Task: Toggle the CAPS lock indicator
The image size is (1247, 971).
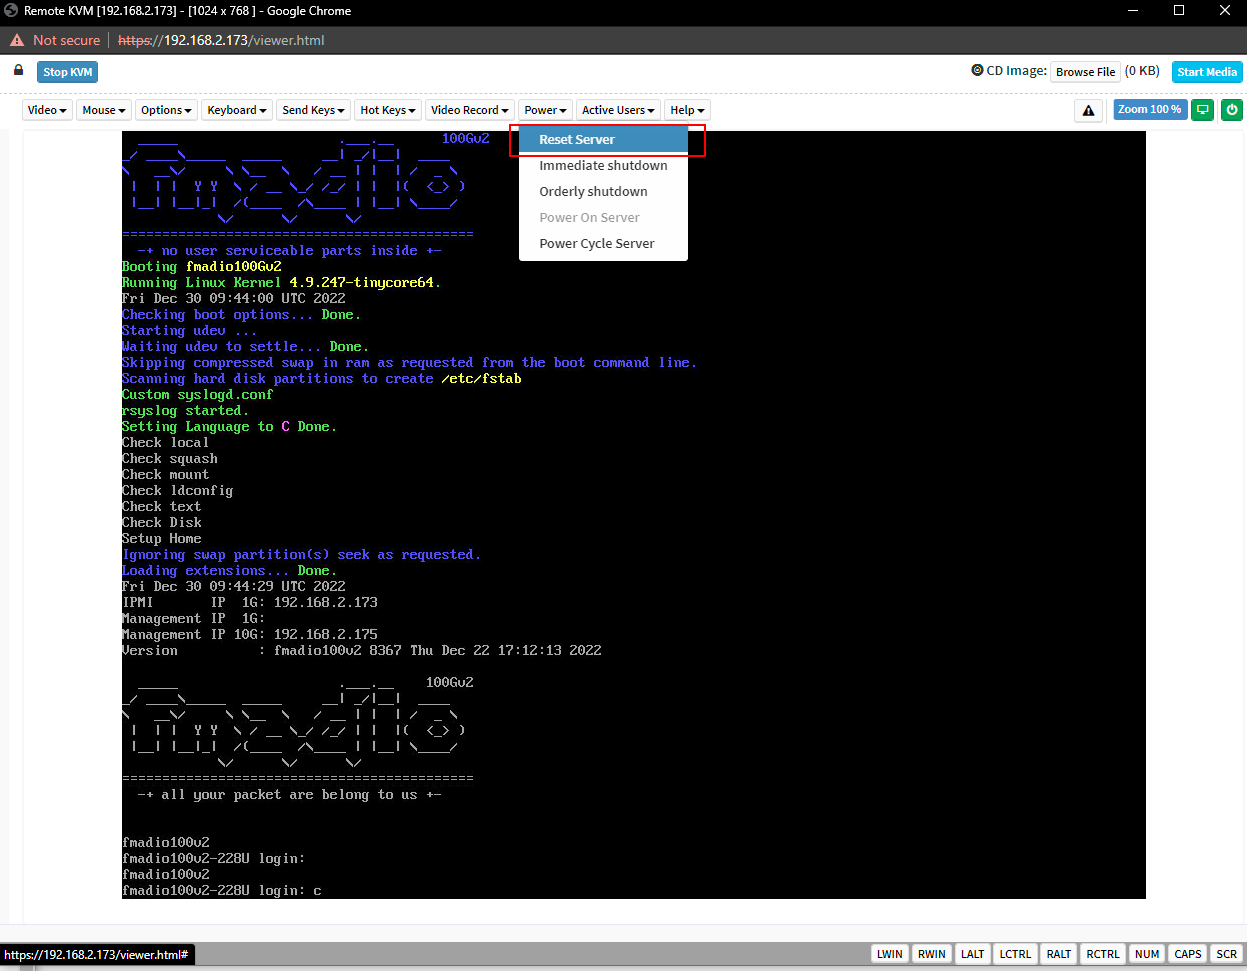Action: pyautogui.click(x=1188, y=954)
